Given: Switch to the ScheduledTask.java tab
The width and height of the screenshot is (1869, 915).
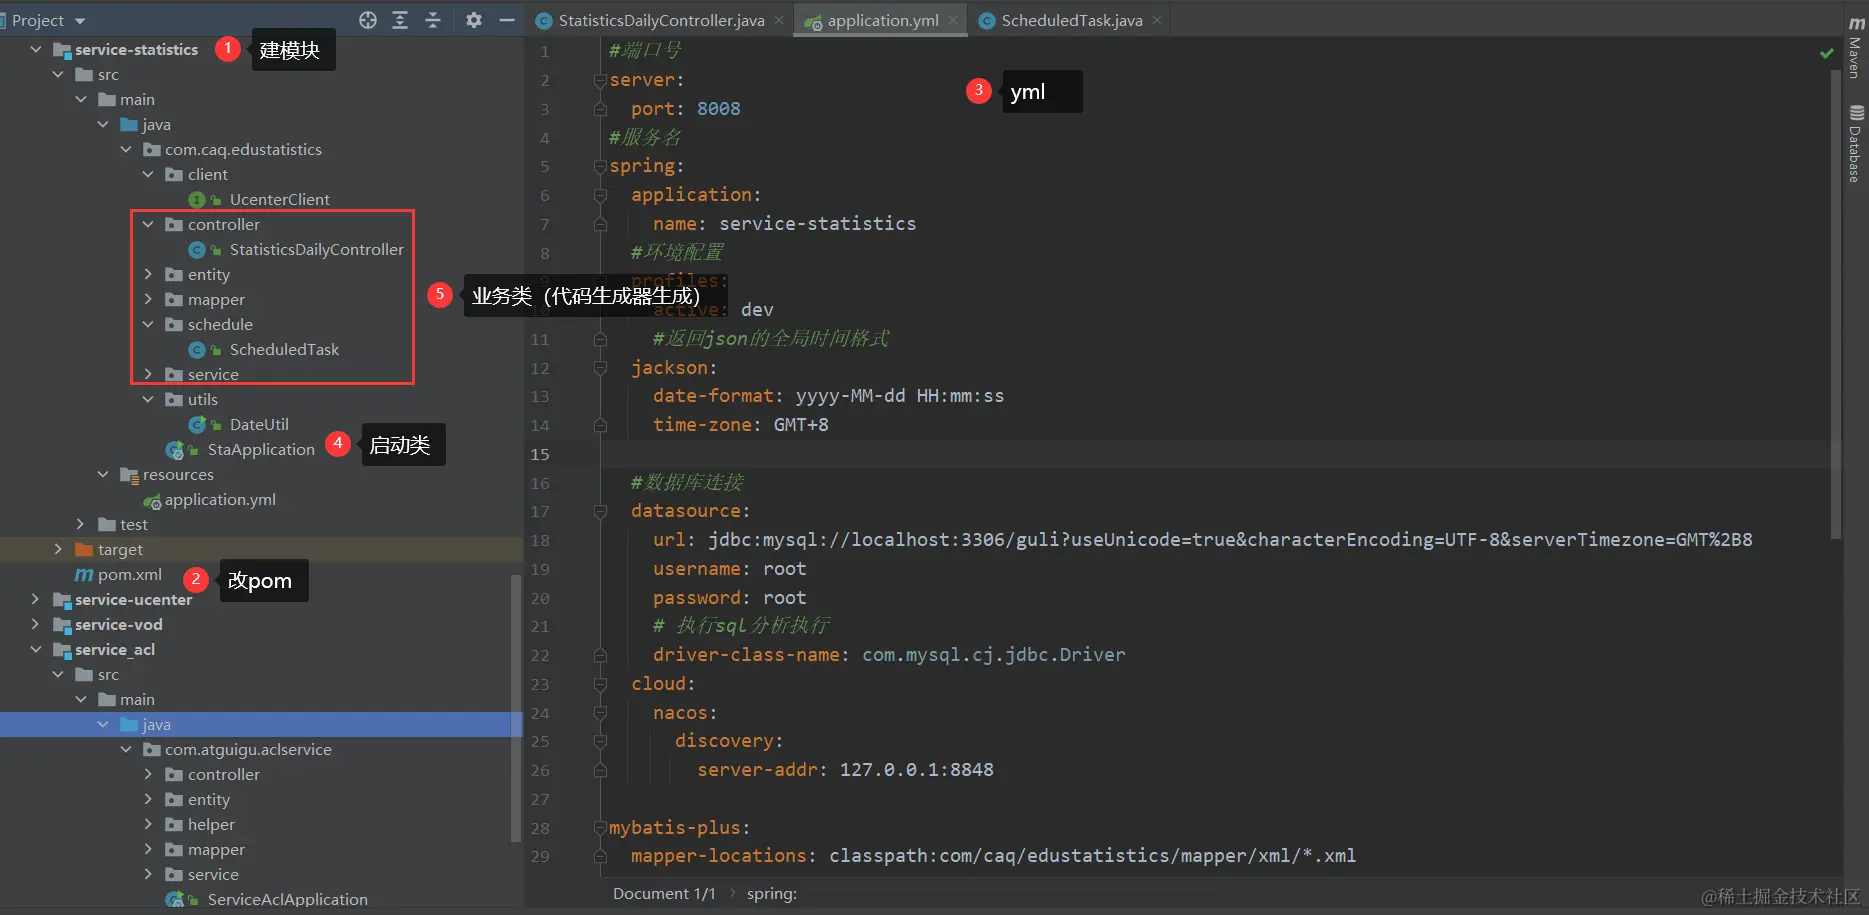Looking at the screenshot, I should click(1071, 20).
